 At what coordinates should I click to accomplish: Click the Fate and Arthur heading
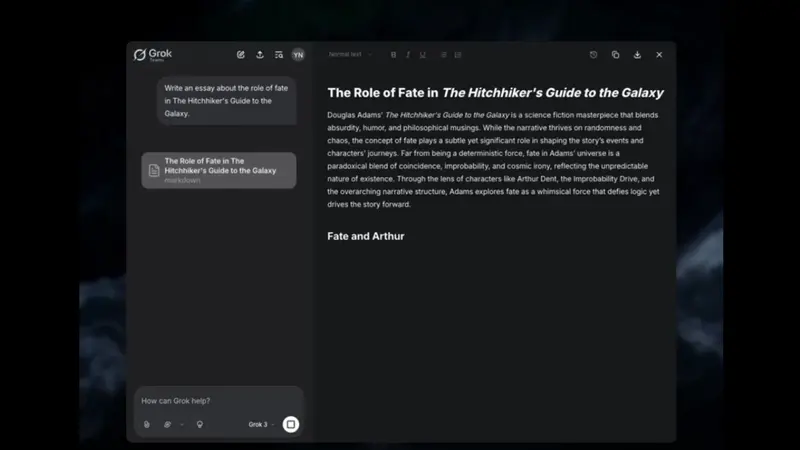366,236
